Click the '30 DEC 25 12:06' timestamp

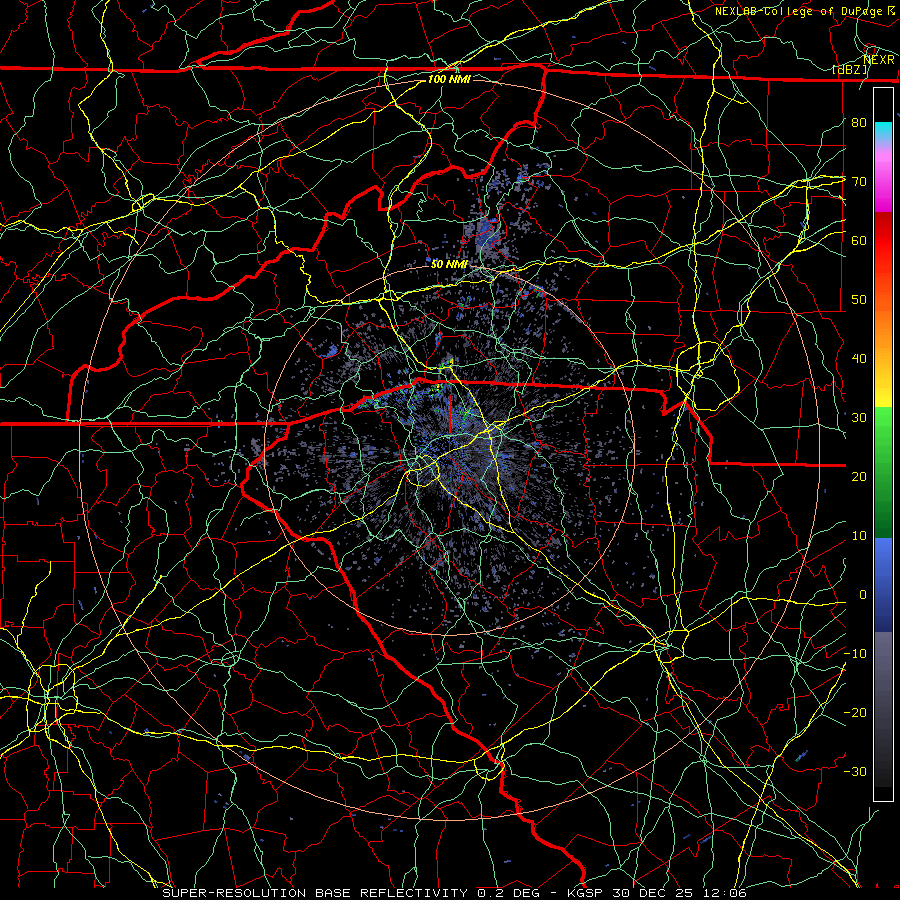pos(678,893)
